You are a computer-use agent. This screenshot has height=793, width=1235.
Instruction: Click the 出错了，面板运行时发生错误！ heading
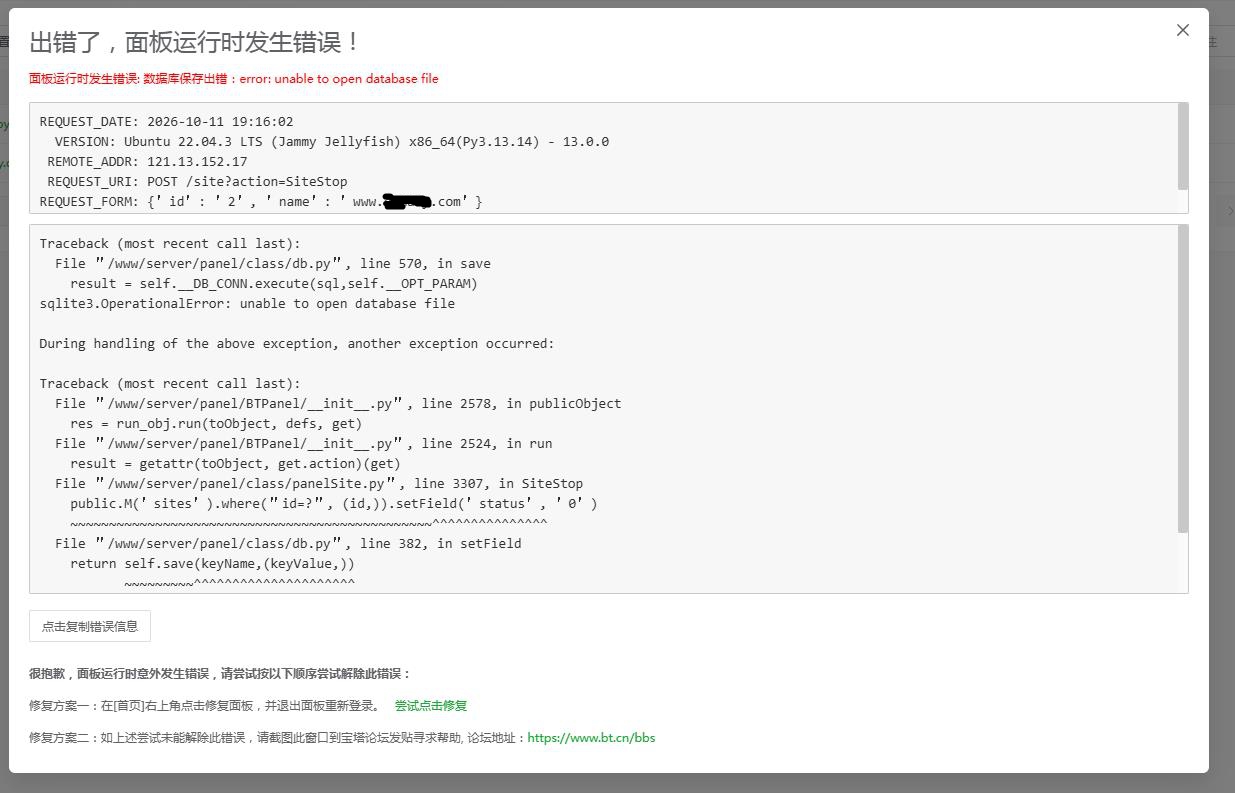tap(195, 42)
